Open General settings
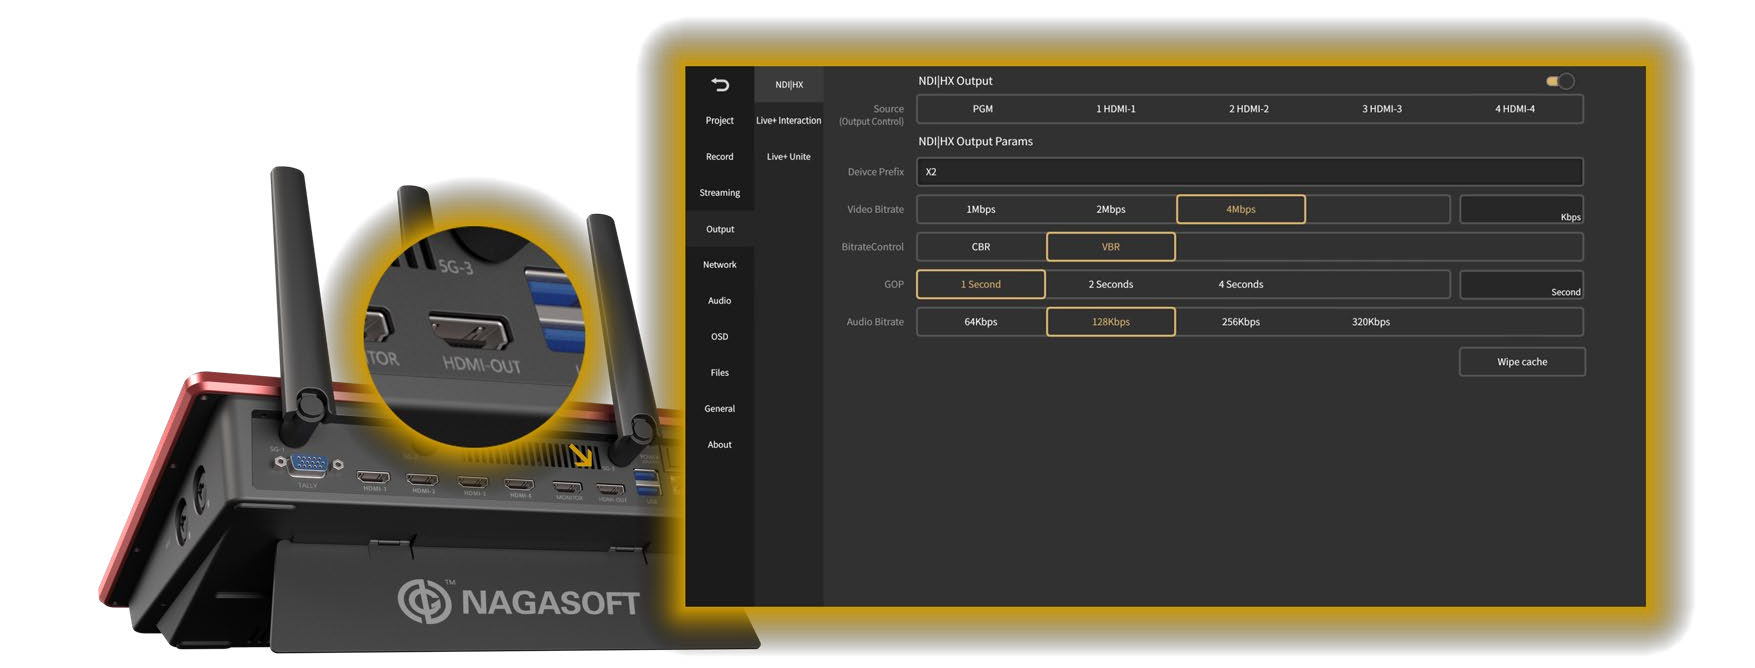 tap(720, 409)
